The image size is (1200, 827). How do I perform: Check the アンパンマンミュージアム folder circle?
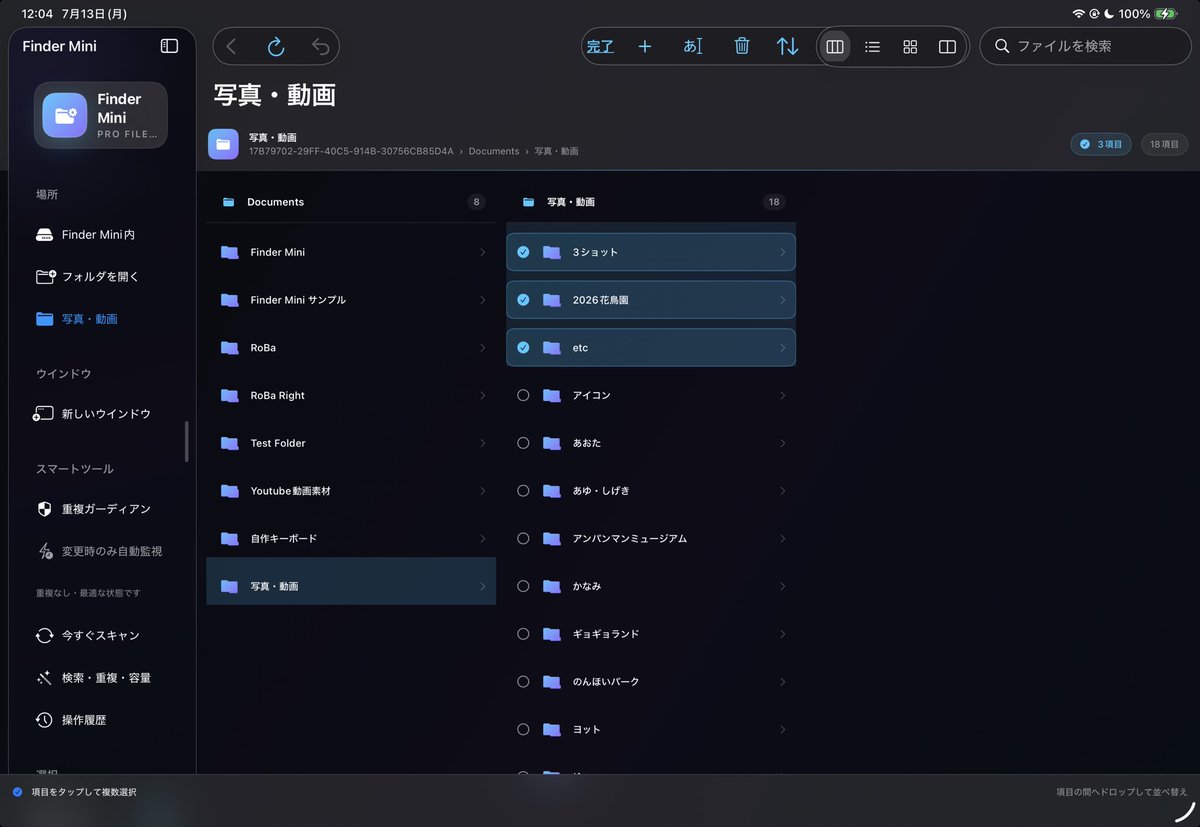click(x=523, y=538)
